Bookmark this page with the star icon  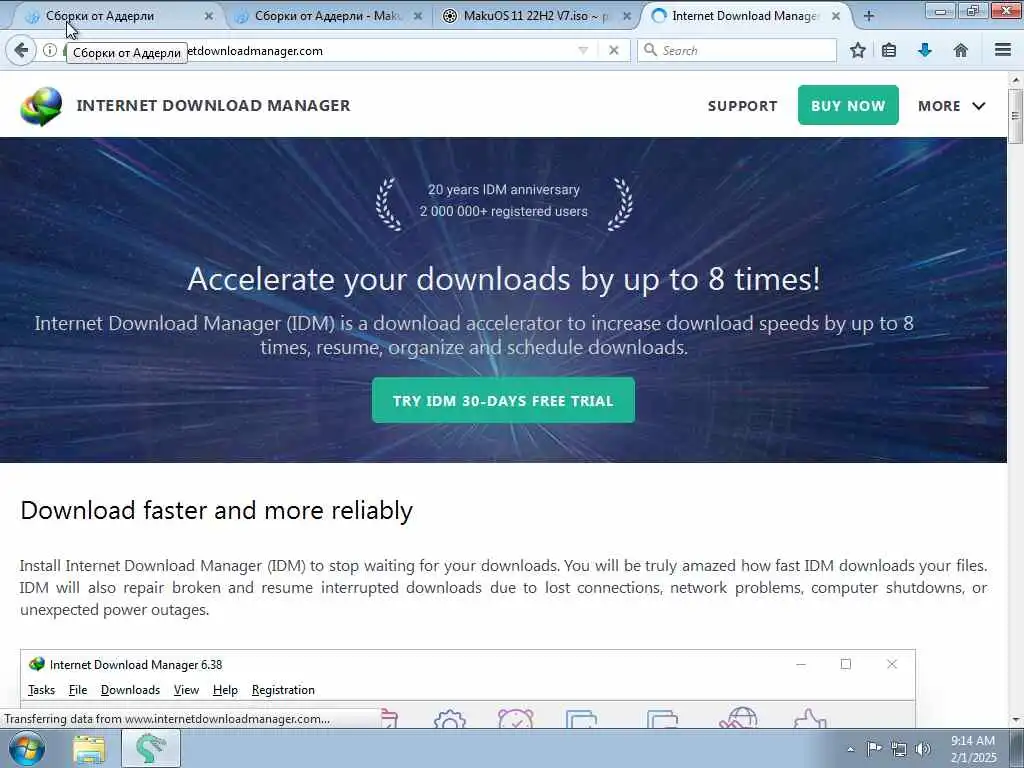coord(857,50)
